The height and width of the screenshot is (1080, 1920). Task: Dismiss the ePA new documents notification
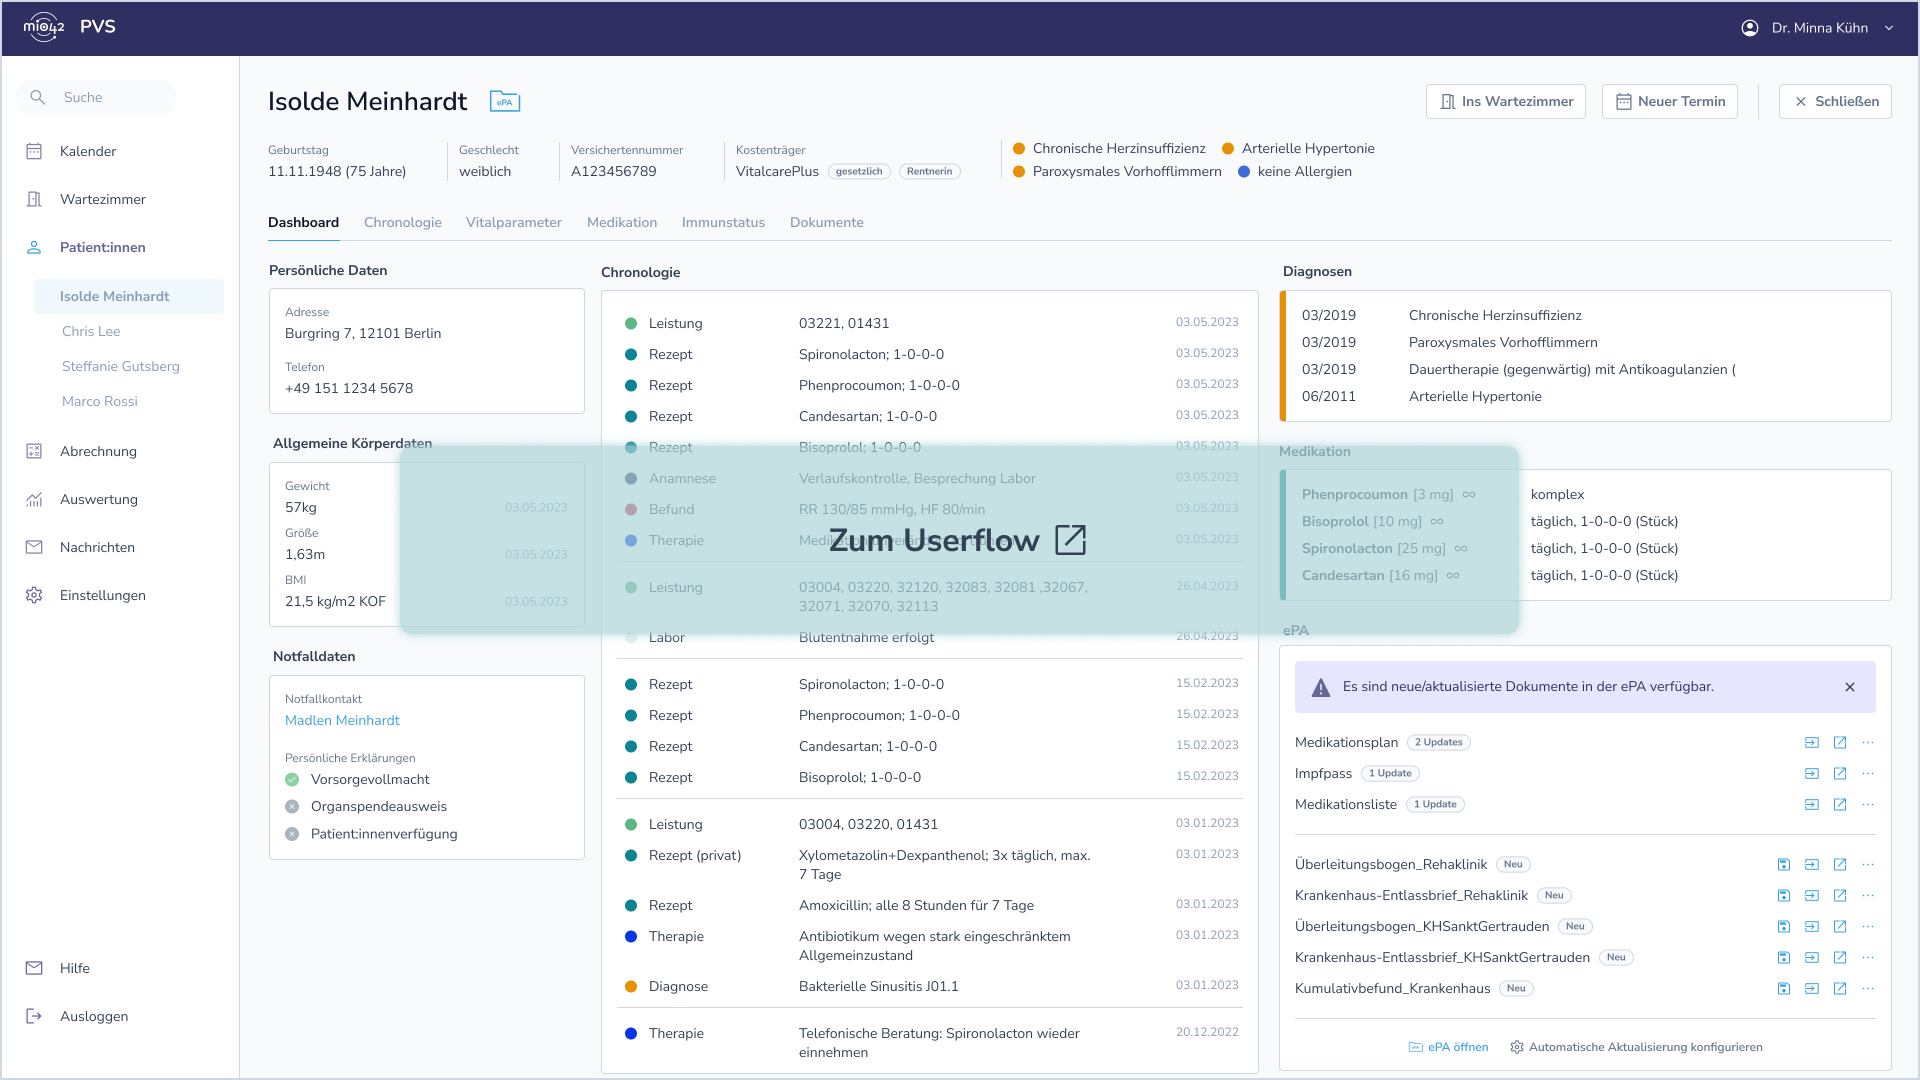click(1850, 687)
